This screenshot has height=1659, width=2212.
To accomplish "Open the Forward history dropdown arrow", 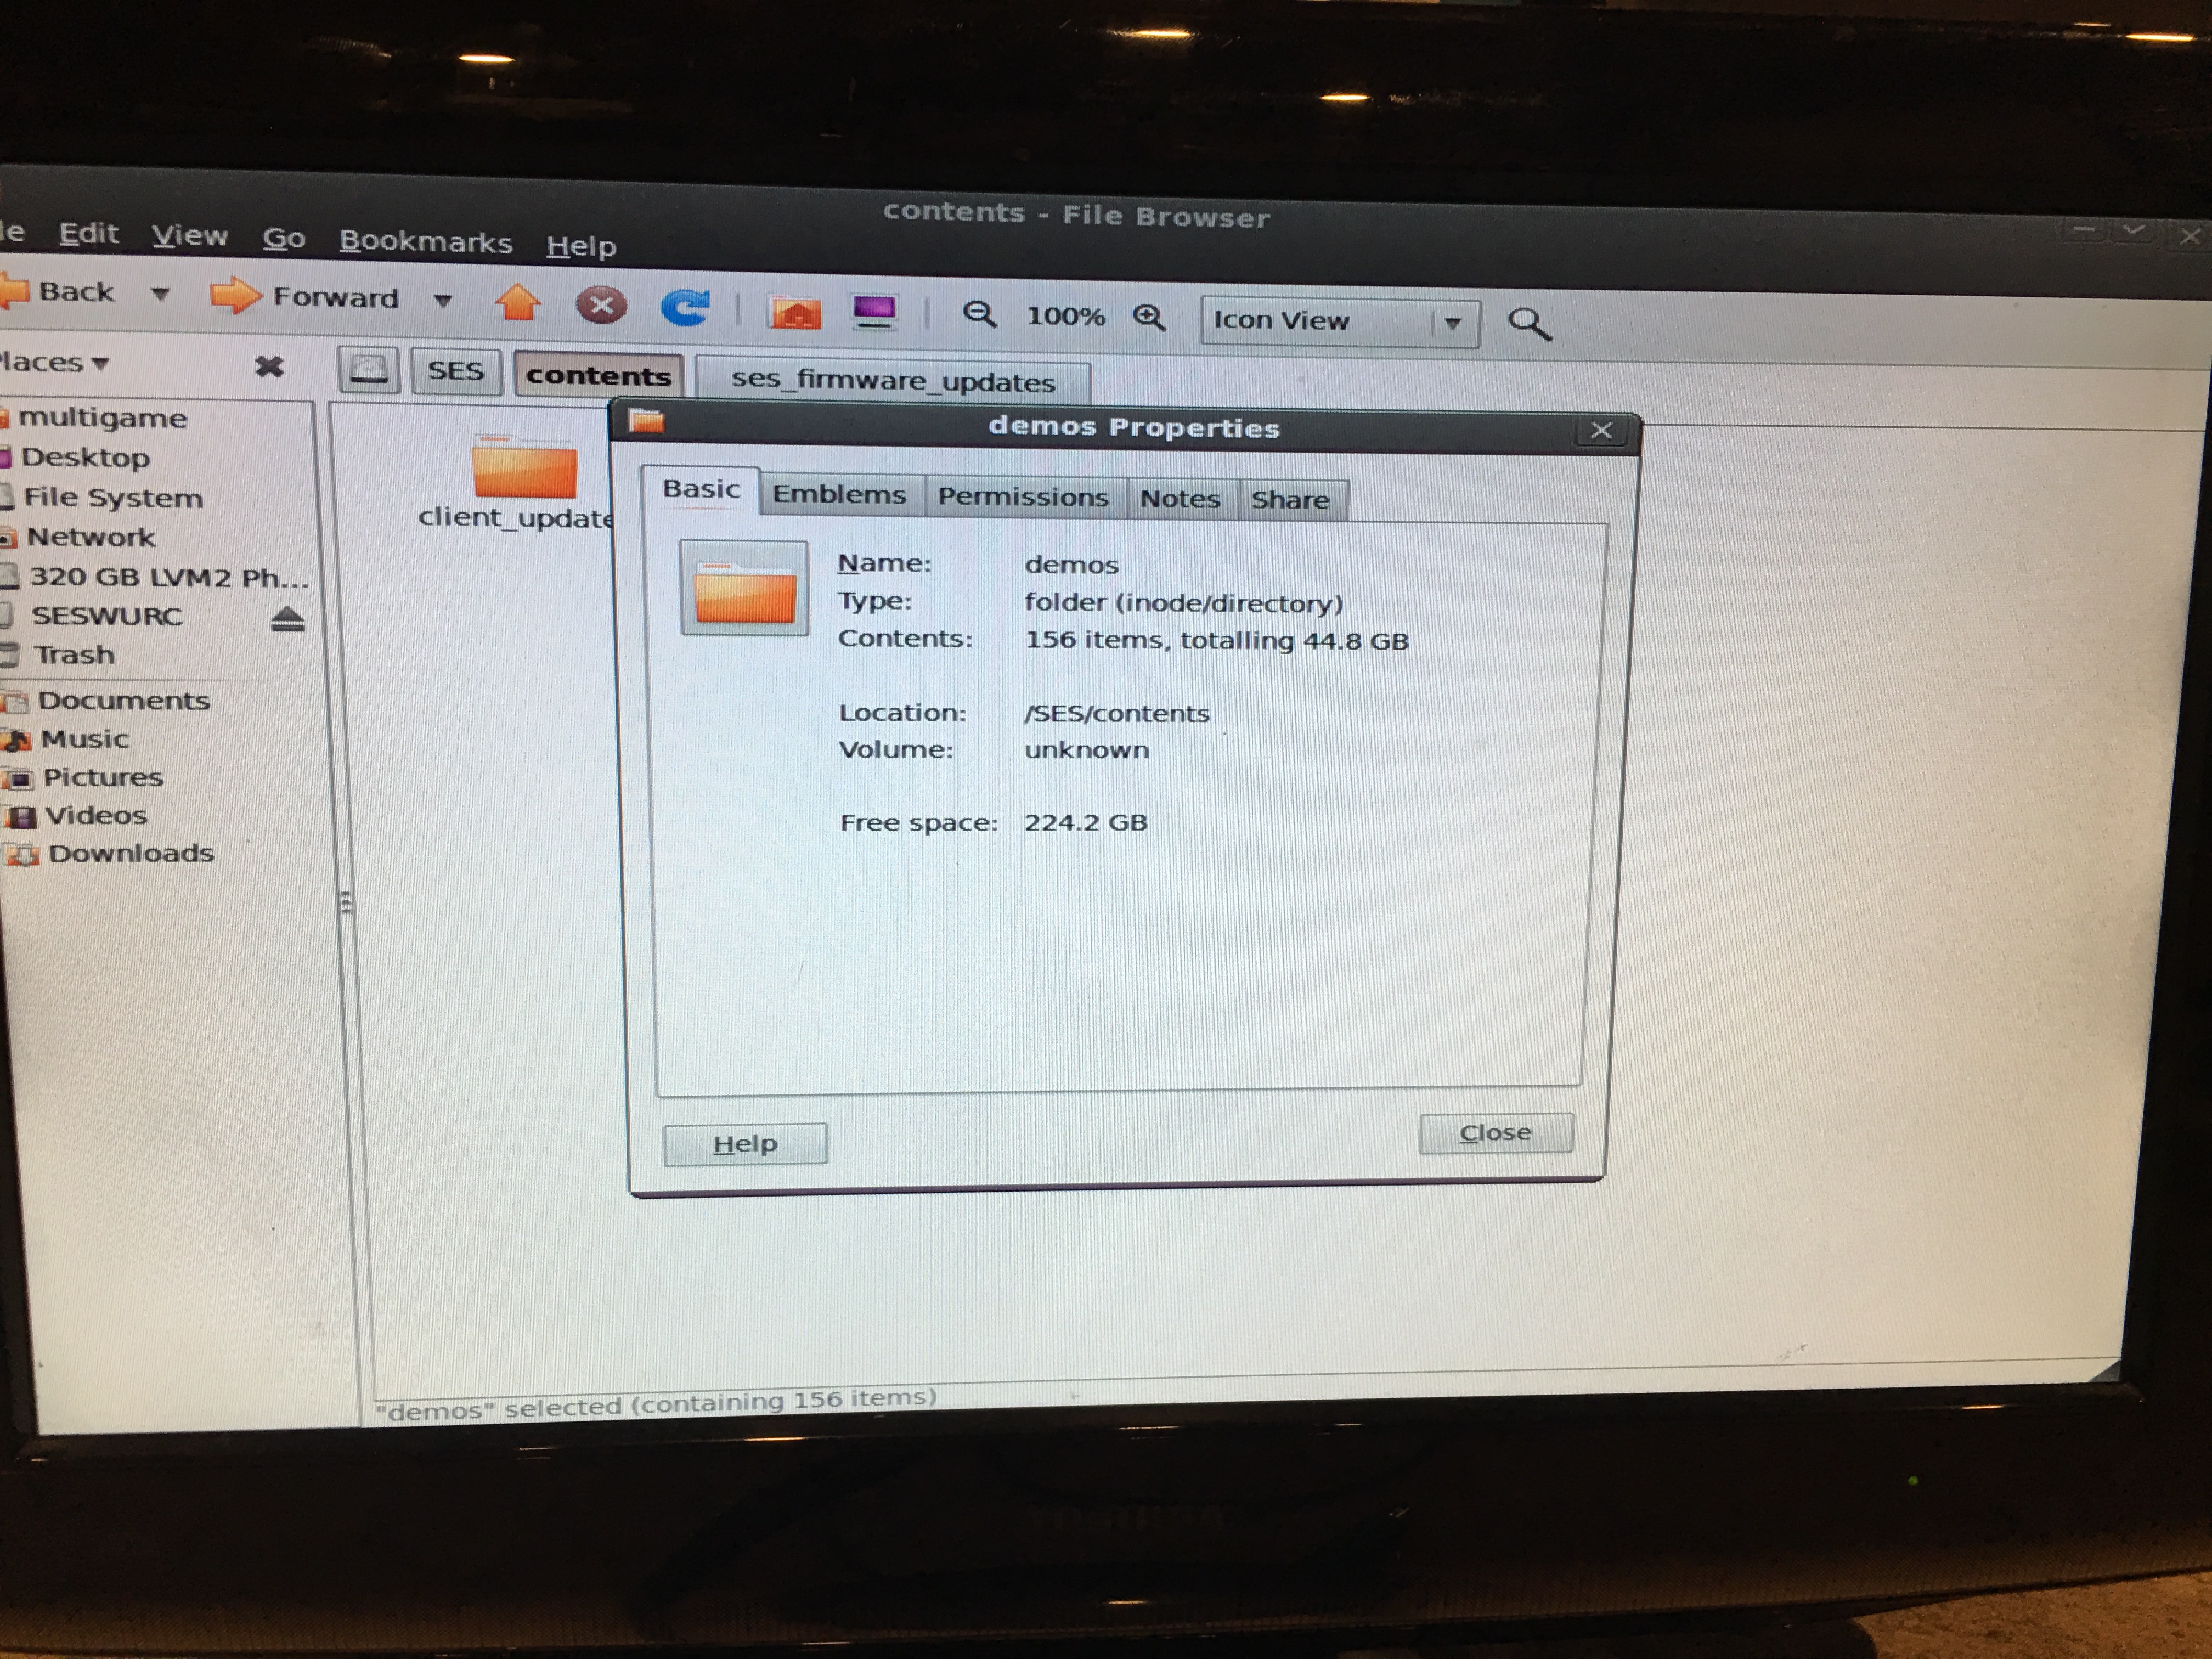I will tap(443, 300).
